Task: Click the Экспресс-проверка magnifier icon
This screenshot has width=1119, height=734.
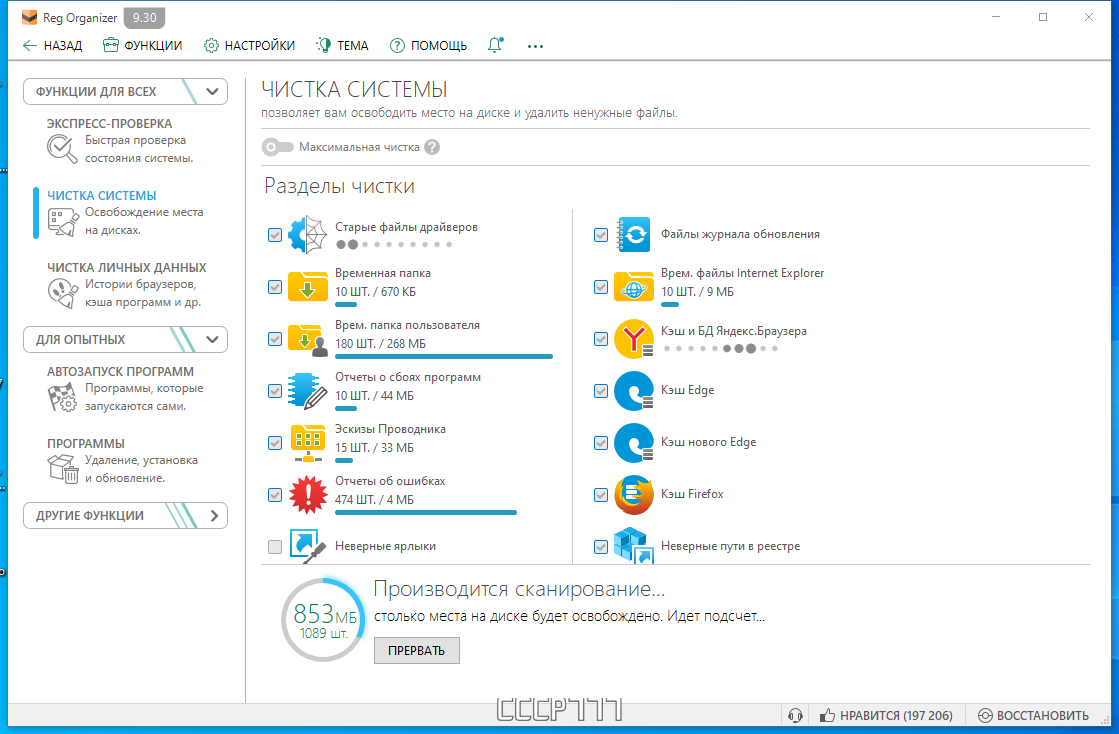Action: 62,149
